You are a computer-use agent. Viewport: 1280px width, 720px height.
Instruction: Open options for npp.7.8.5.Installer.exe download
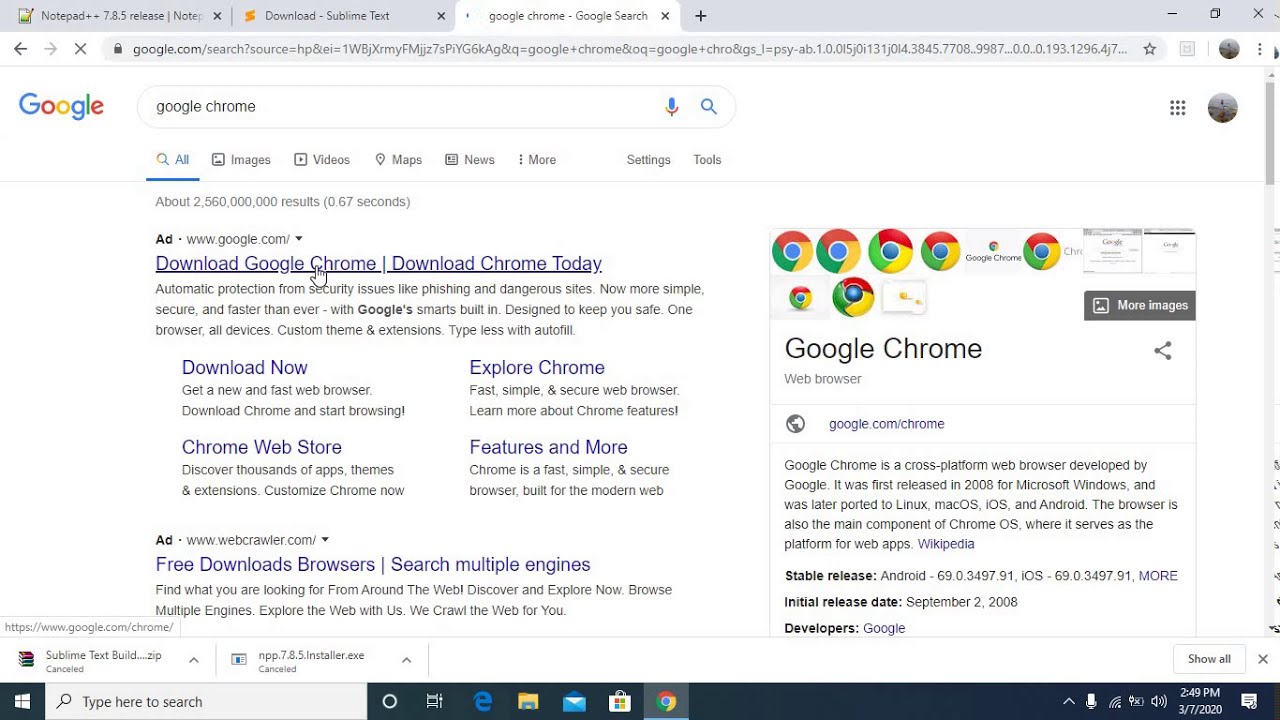click(406, 660)
